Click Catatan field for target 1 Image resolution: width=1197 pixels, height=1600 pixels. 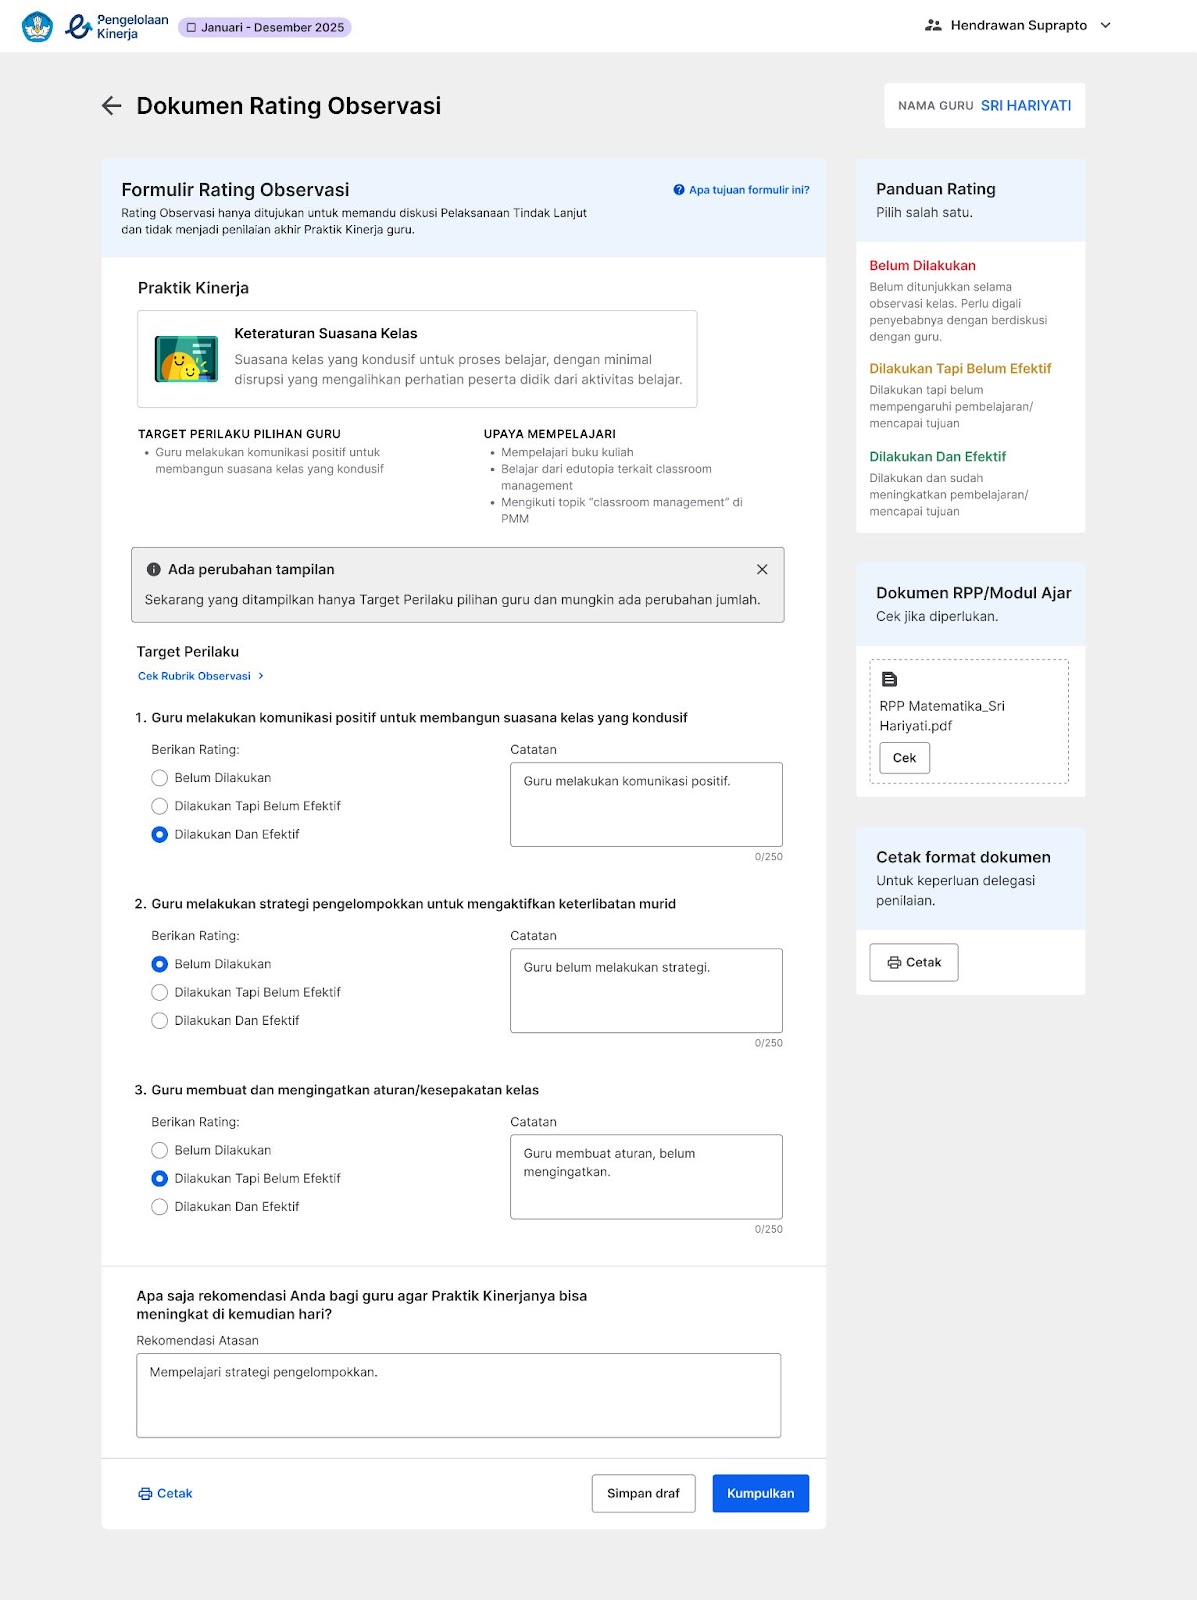(x=646, y=804)
